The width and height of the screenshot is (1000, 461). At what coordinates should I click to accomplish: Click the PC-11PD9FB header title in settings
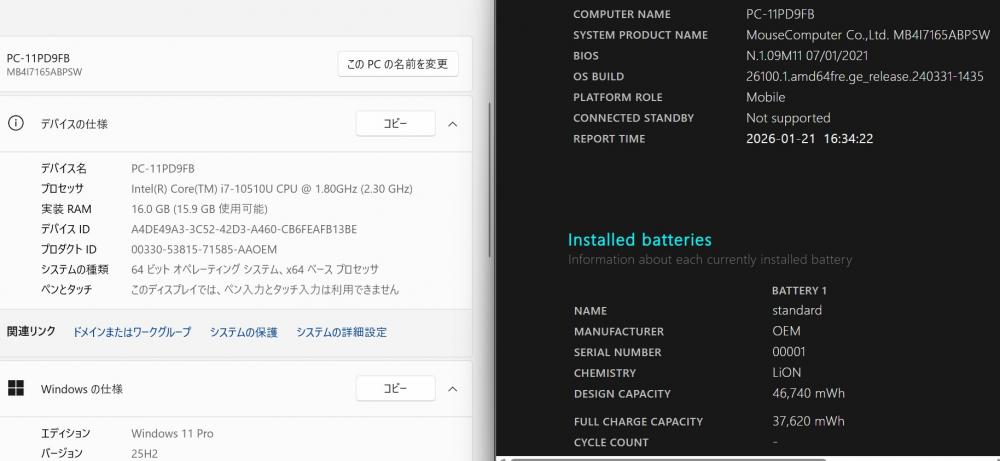coord(38,58)
